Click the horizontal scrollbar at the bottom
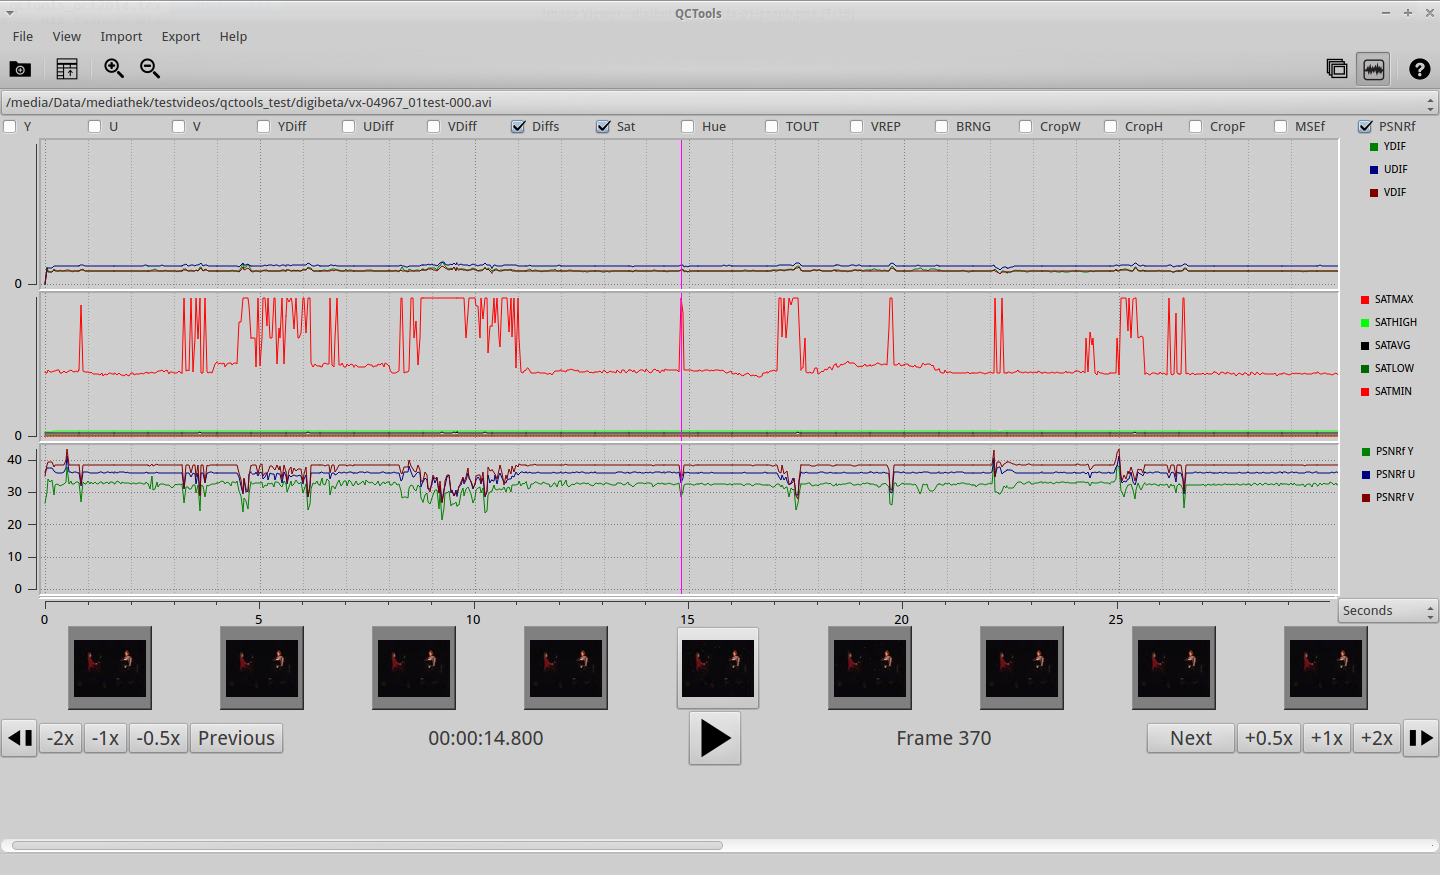 [x=367, y=846]
